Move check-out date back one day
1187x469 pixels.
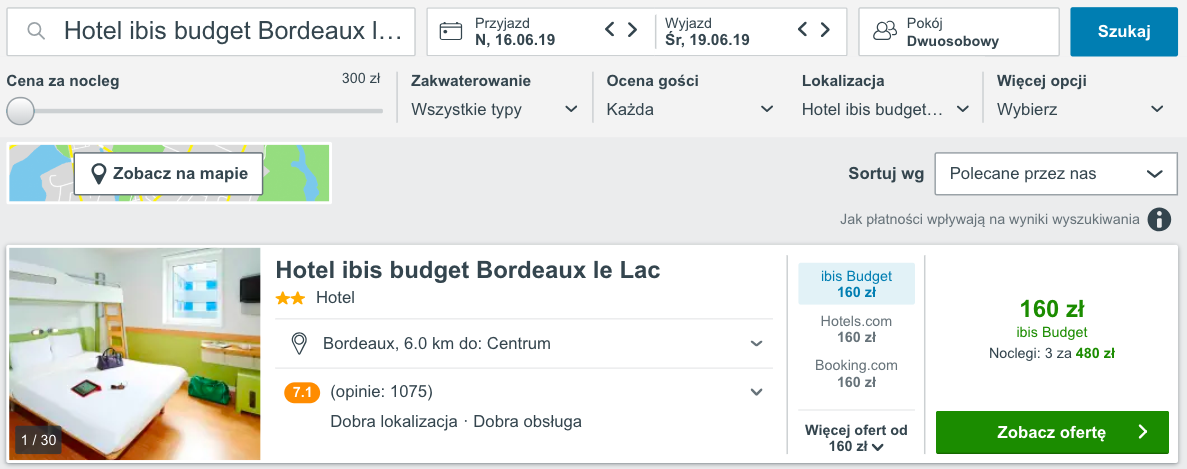tap(803, 30)
